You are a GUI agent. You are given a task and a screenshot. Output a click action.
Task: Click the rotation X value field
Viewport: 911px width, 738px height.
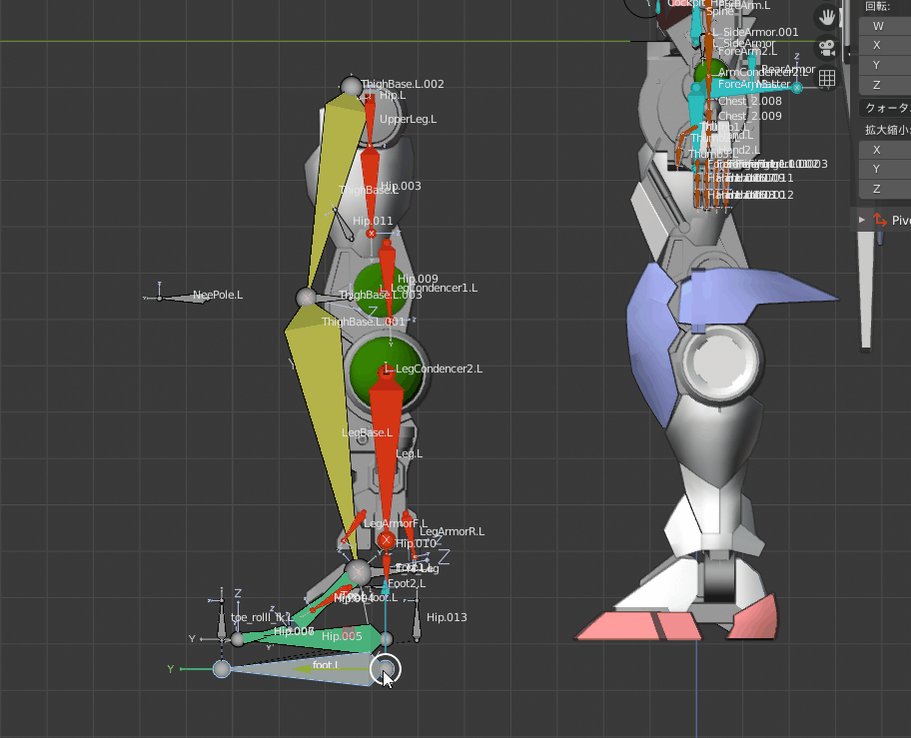pyautogui.click(x=885, y=45)
